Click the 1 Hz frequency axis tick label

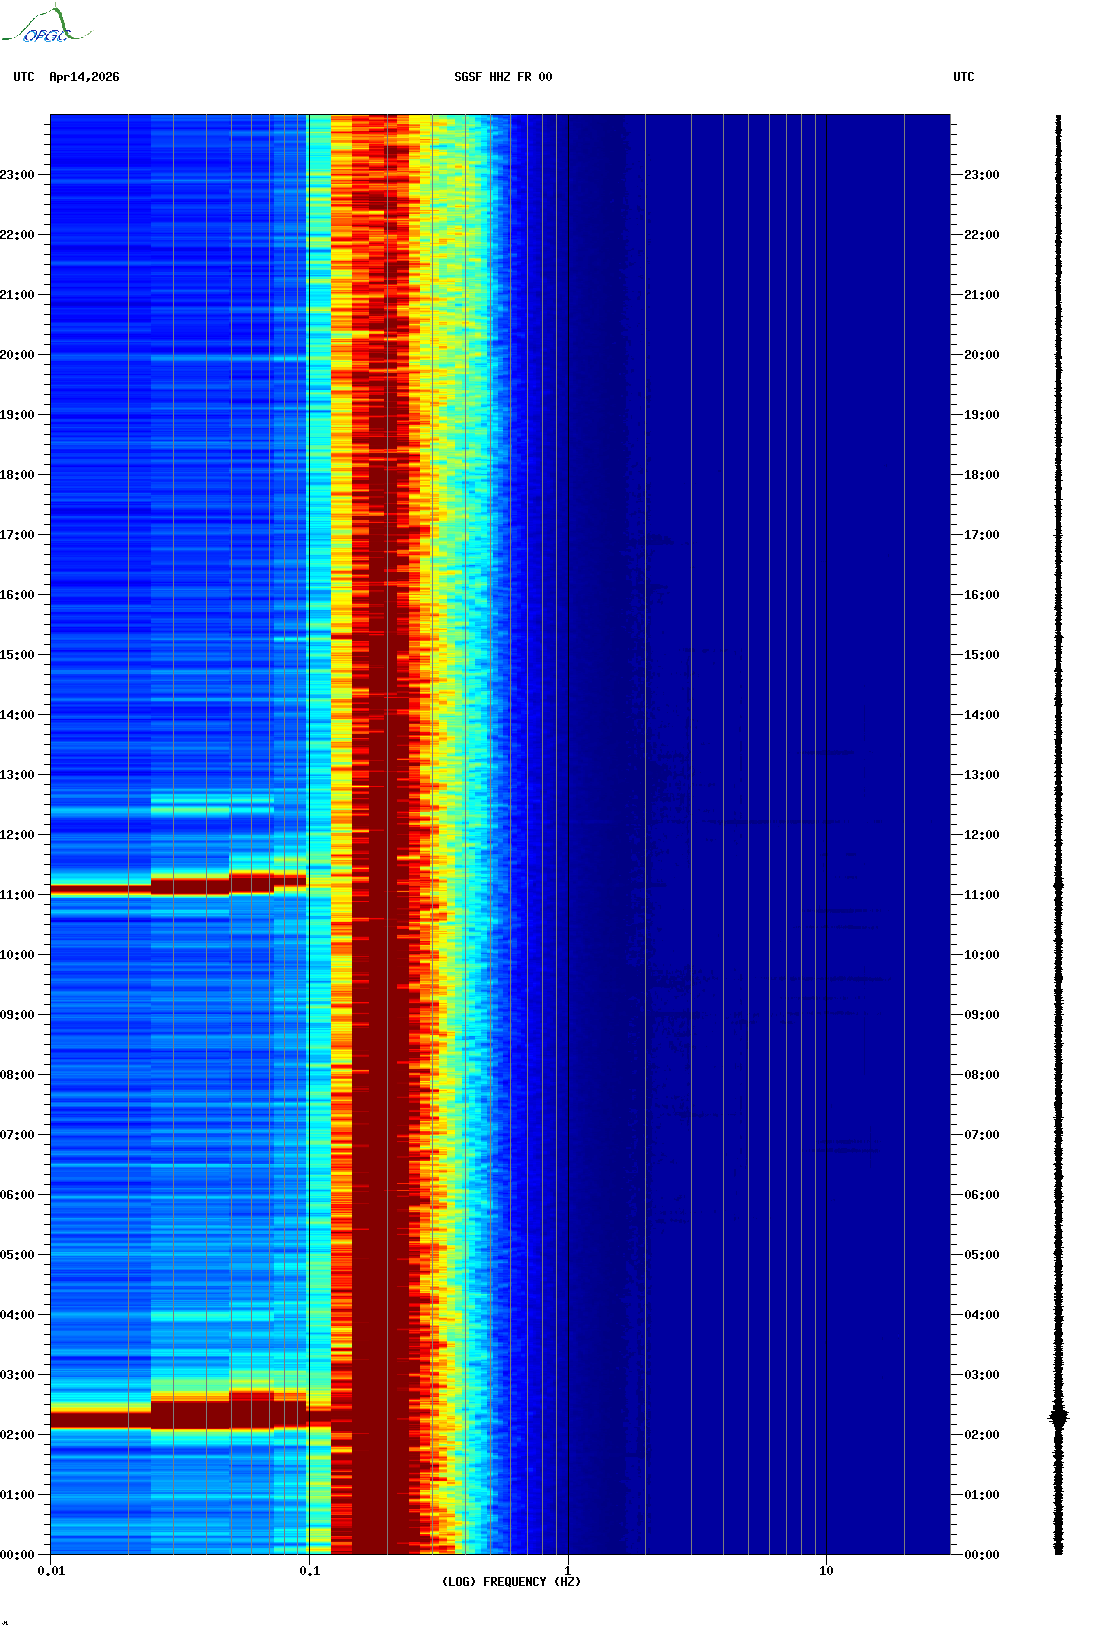[568, 1571]
